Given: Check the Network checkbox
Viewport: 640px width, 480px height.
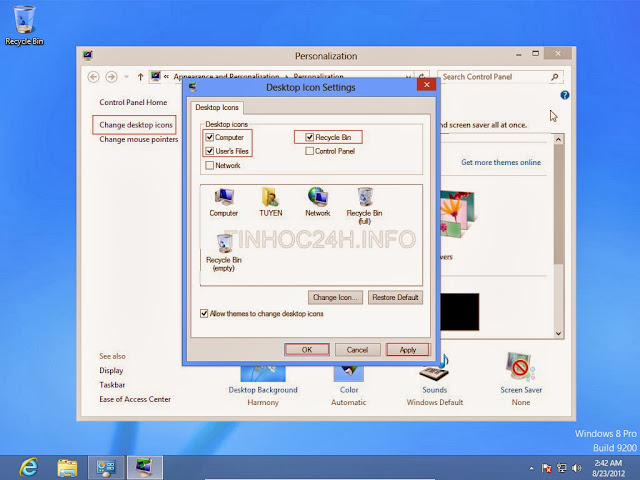Looking at the screenshot, I should point(210,165).
